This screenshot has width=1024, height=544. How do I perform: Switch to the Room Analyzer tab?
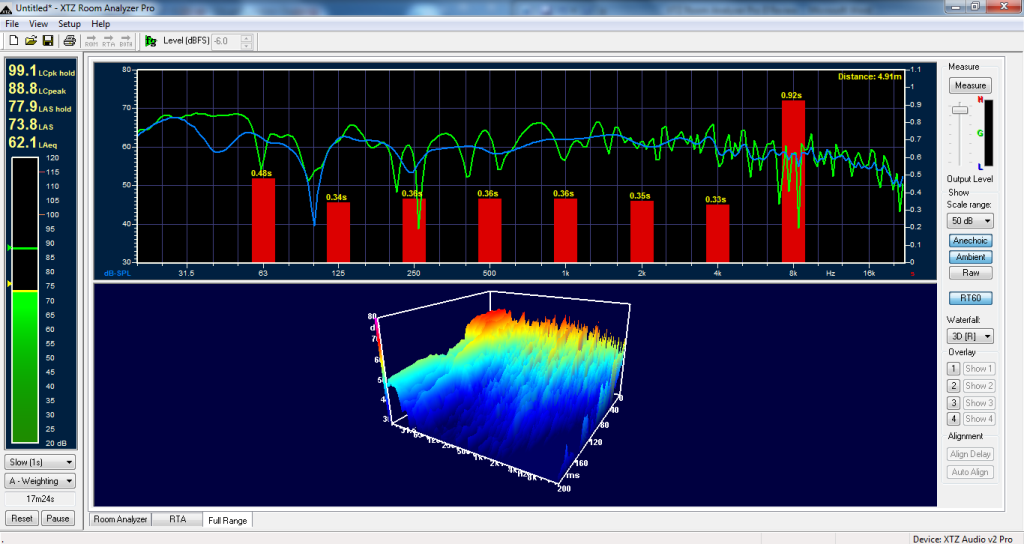(120, 519)
